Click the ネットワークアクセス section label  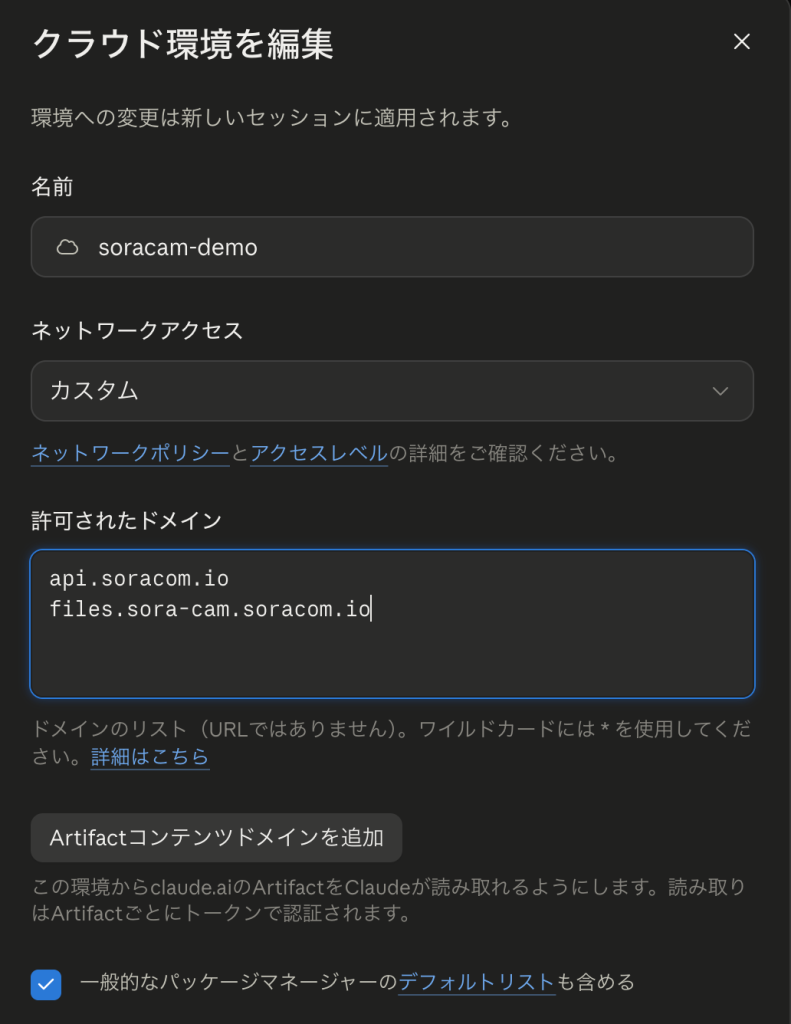pyautogui.click(x=137, y=331)
